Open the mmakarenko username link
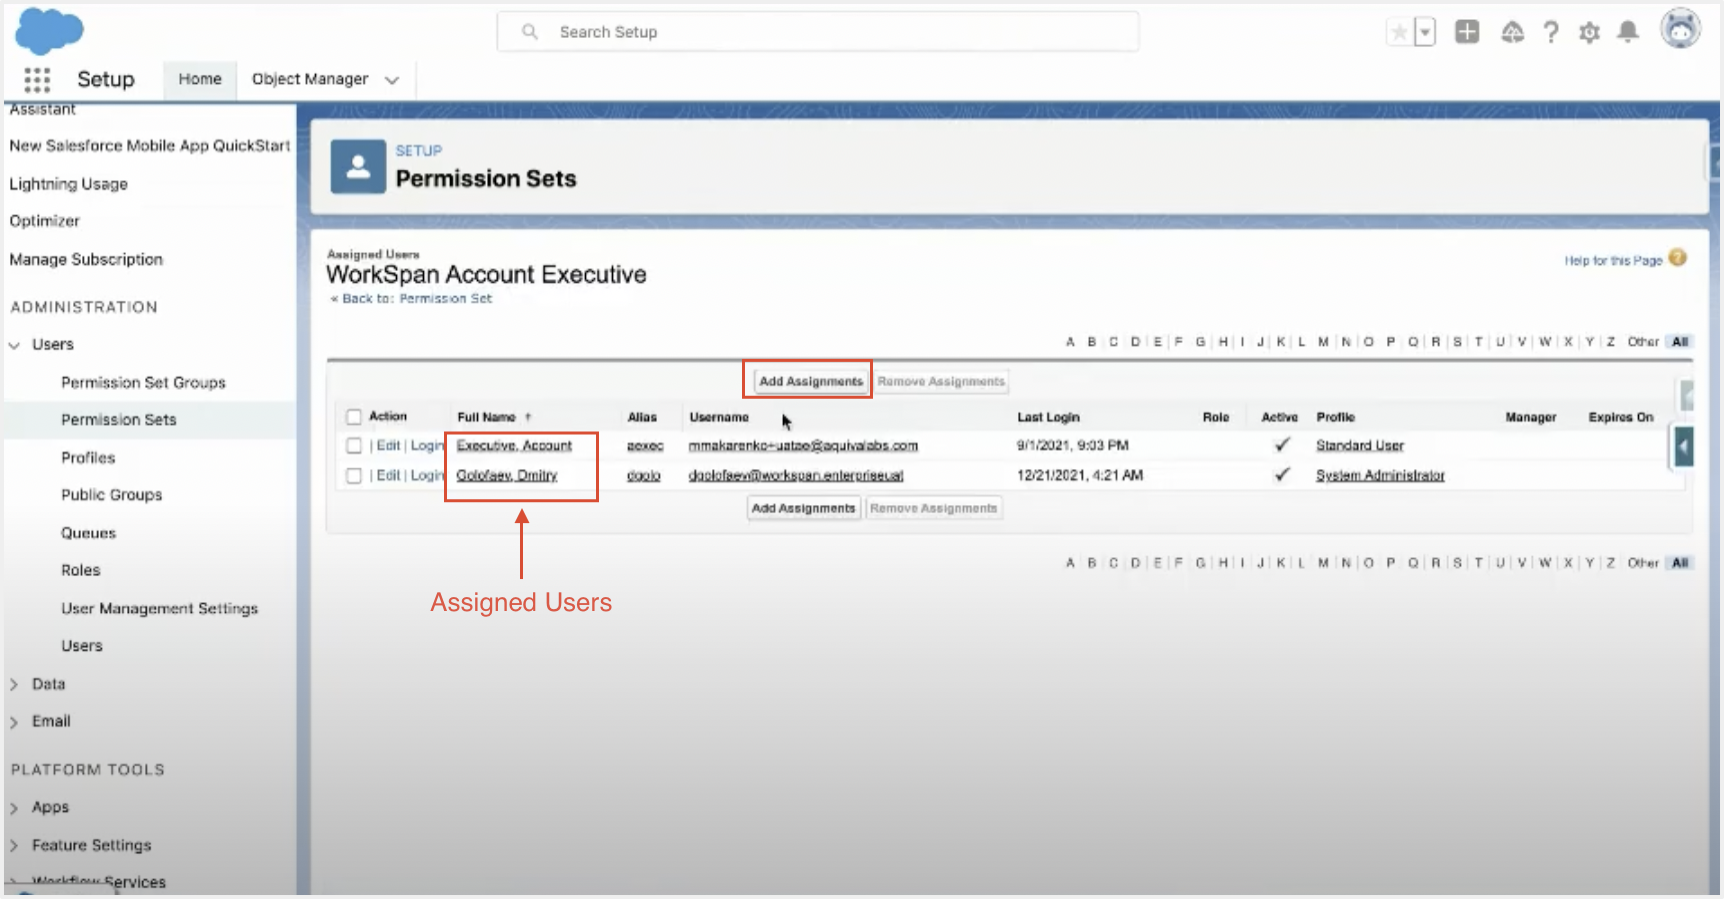1724x899 pixels. (x=803, y=446)
